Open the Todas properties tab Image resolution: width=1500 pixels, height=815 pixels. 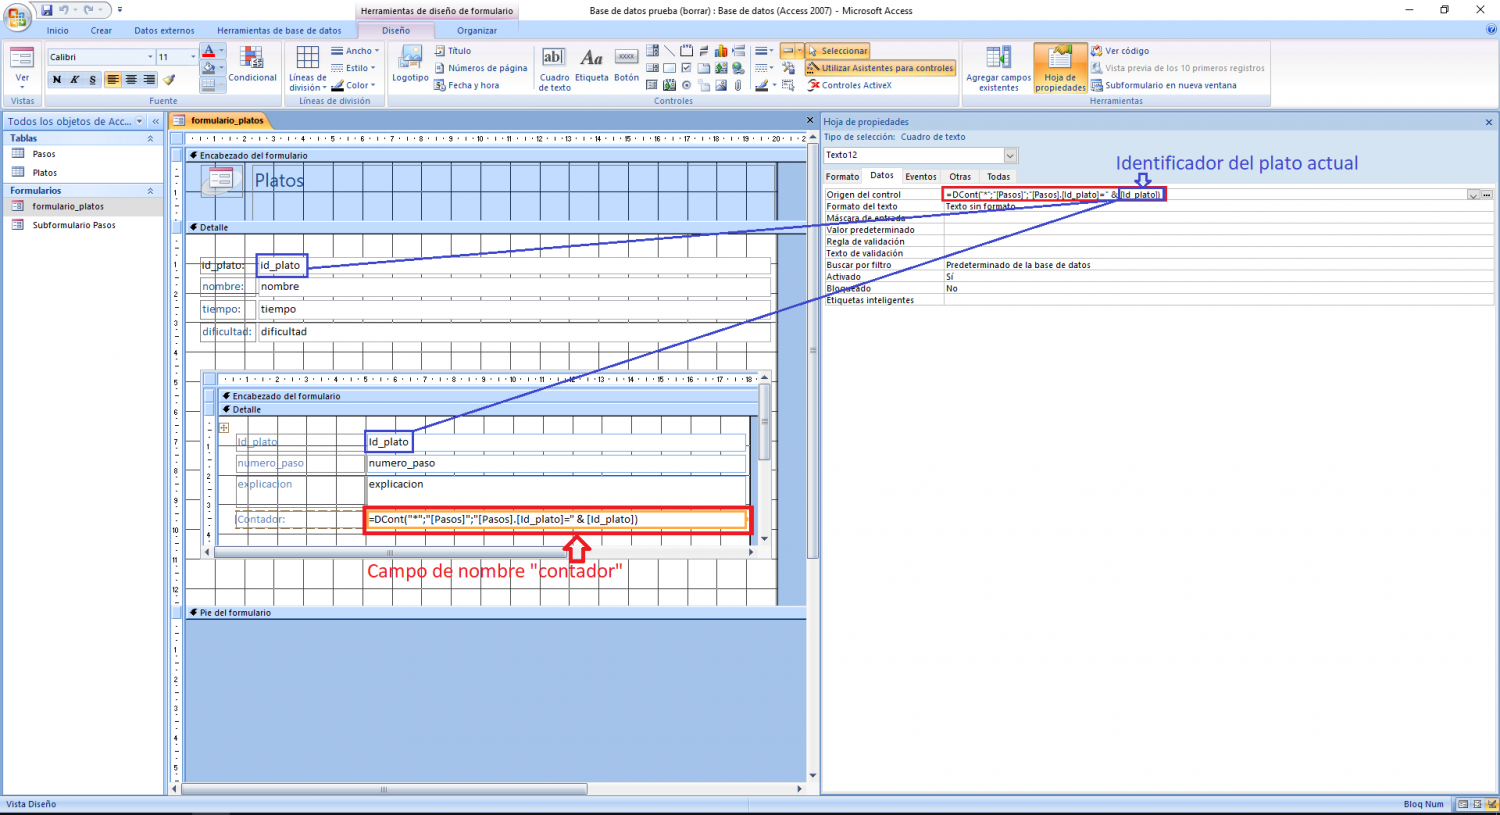click(x=998, y=176)
